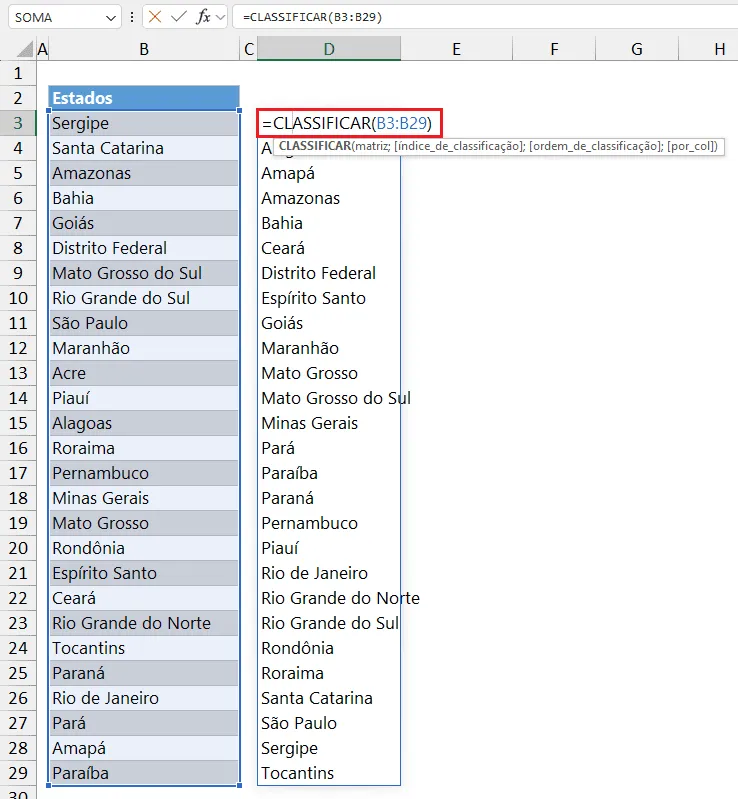738x799 pixels.
Task: Select column A header
Action: click(x=43, y=49)
